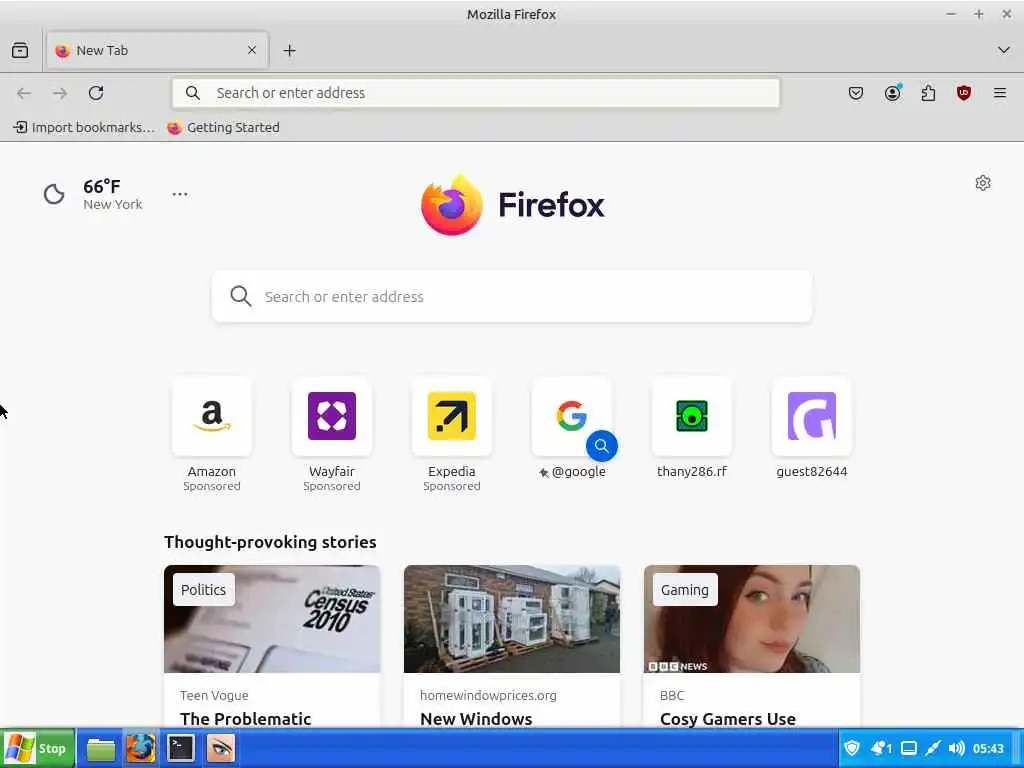1024x768 pixels.
Task: Go back one page
Action: 24,93
